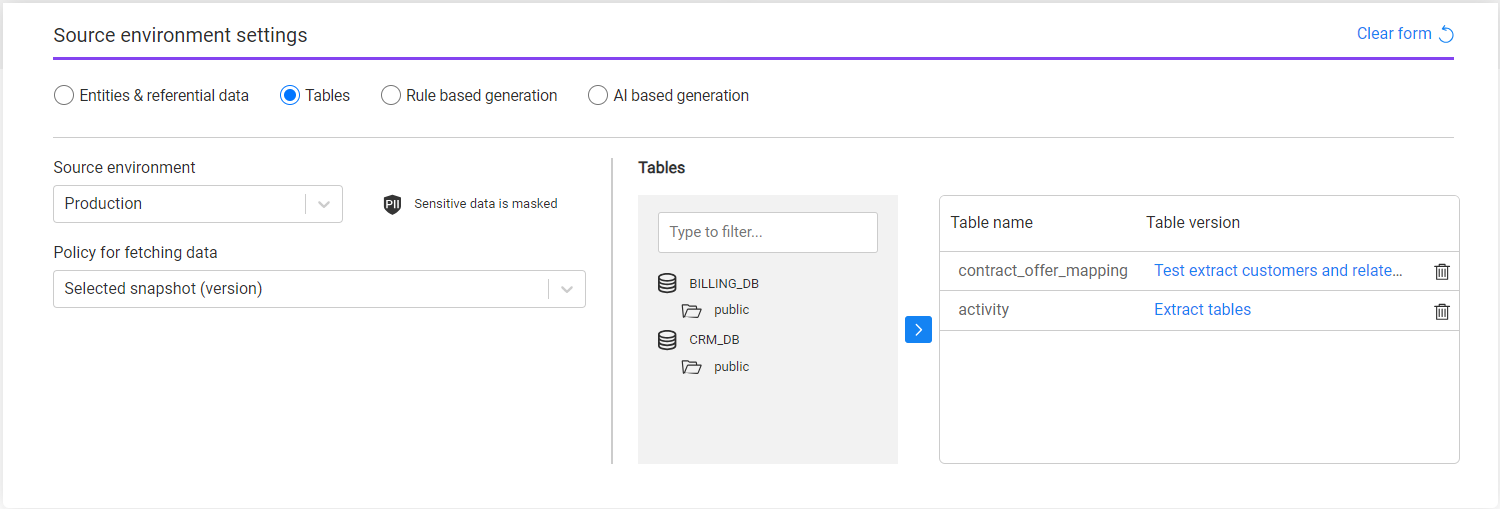Click the Table version column header

[x=1193, y=223]
